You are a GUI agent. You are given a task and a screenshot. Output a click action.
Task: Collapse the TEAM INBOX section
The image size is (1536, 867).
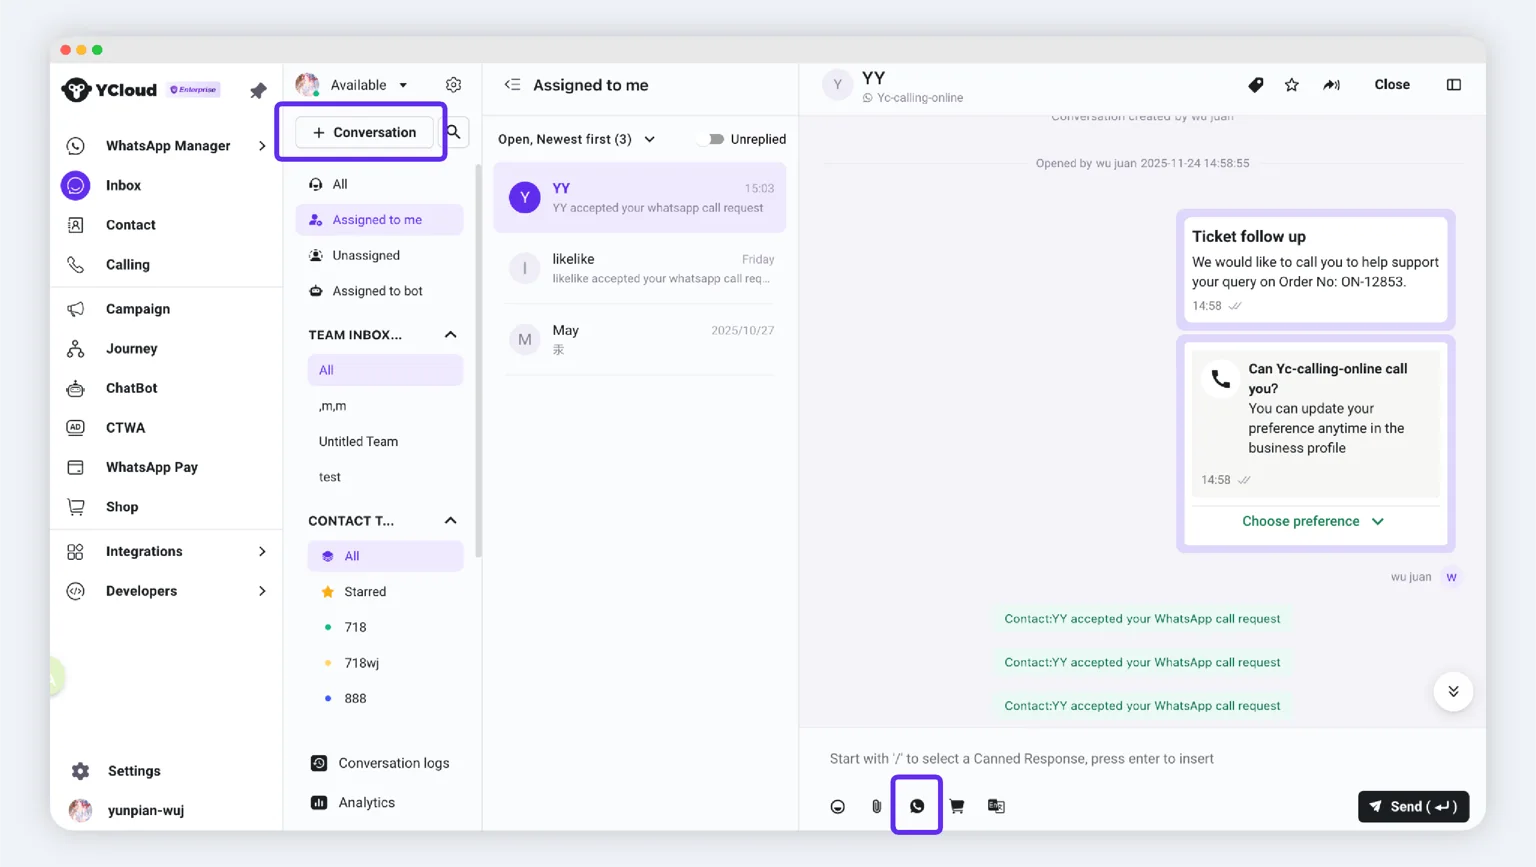pos(451,335)
